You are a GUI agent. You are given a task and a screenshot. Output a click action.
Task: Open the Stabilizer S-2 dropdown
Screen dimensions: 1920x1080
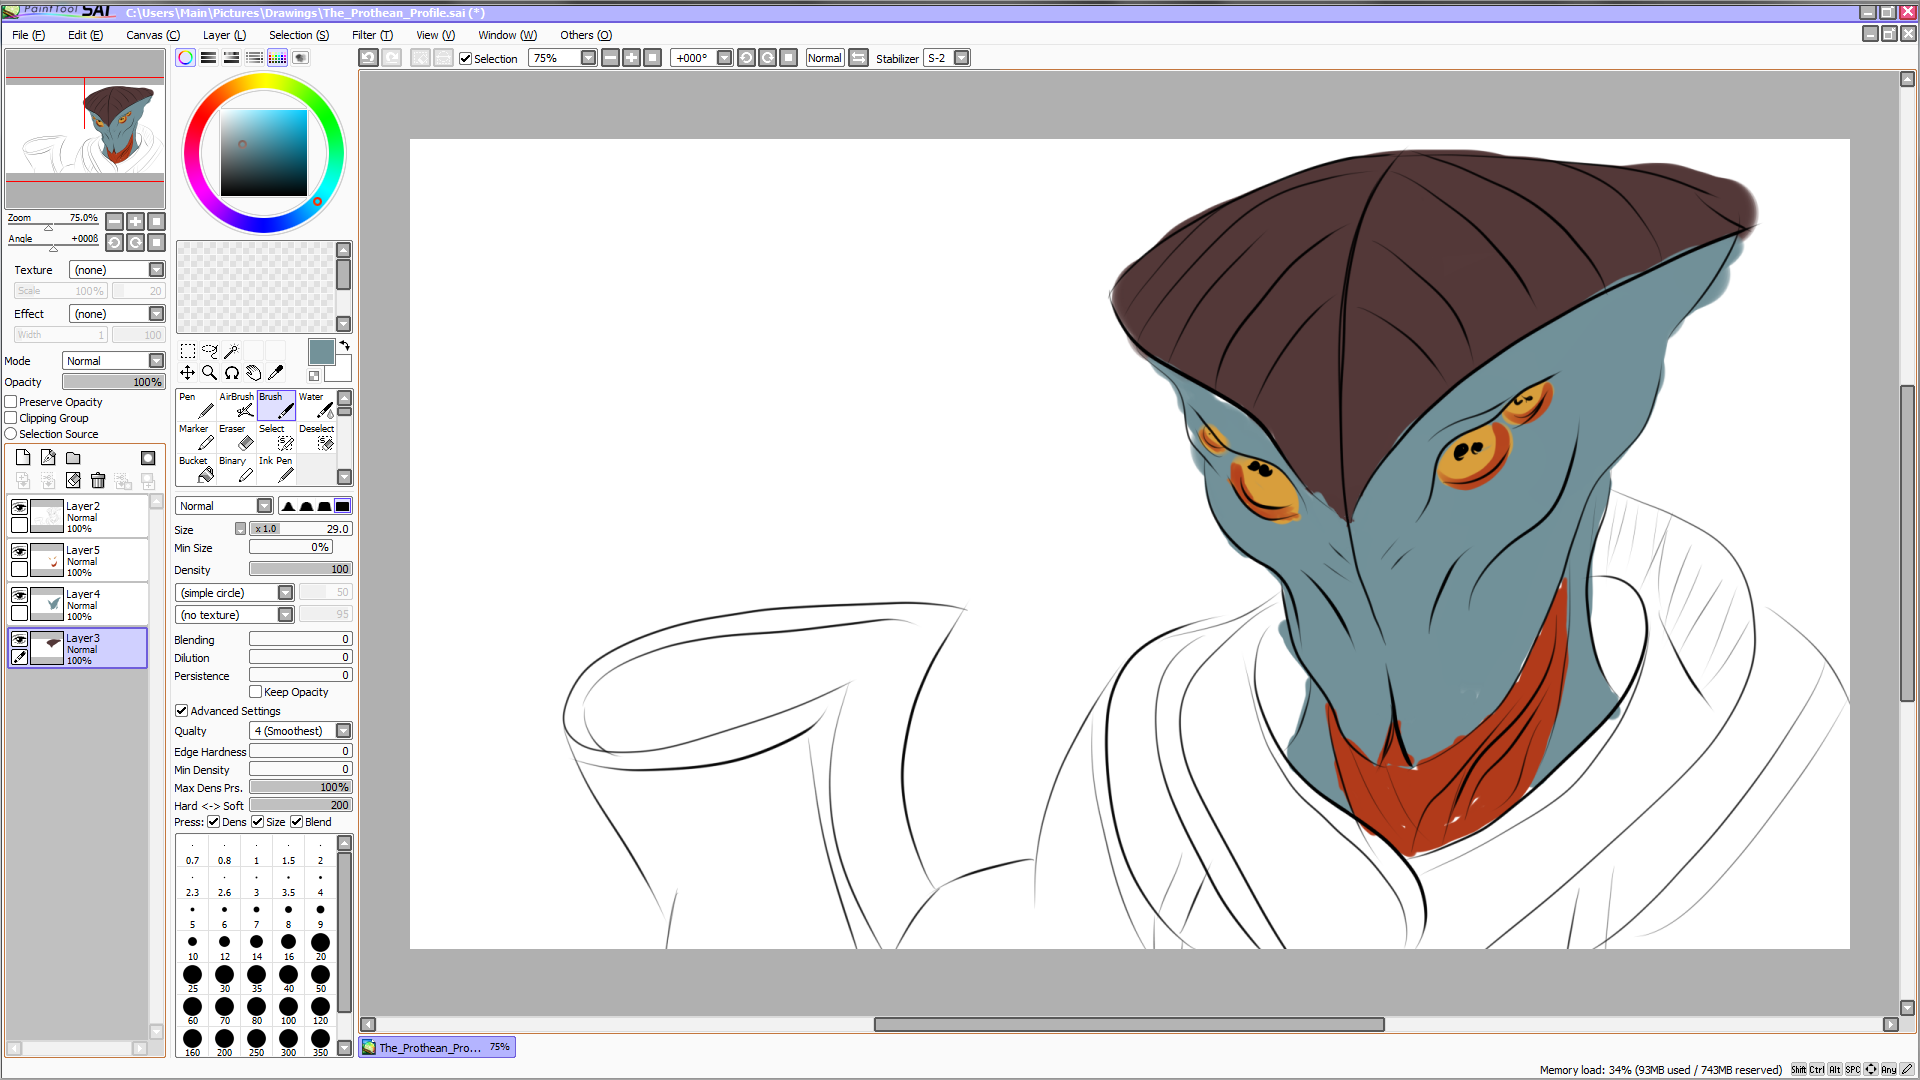click(947, 58)
